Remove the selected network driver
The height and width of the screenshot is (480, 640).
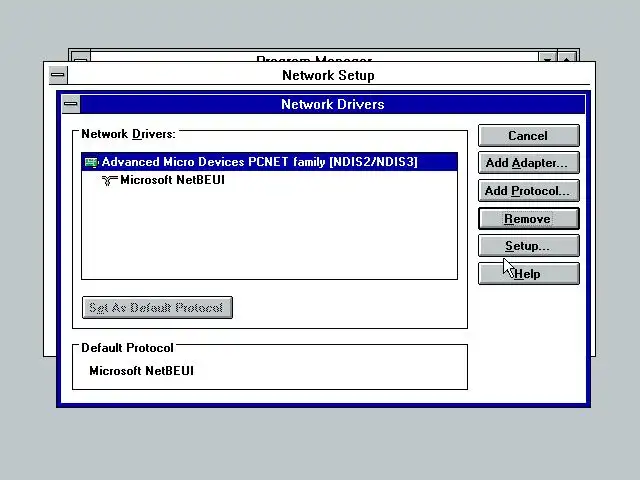(529, 219)
